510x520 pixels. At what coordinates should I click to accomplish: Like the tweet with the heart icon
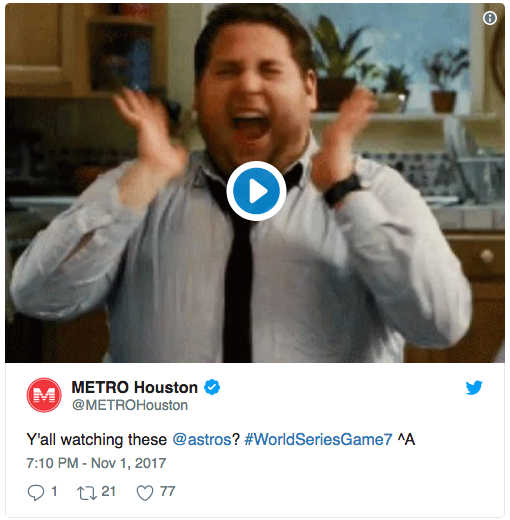click(x=145, y=493)
